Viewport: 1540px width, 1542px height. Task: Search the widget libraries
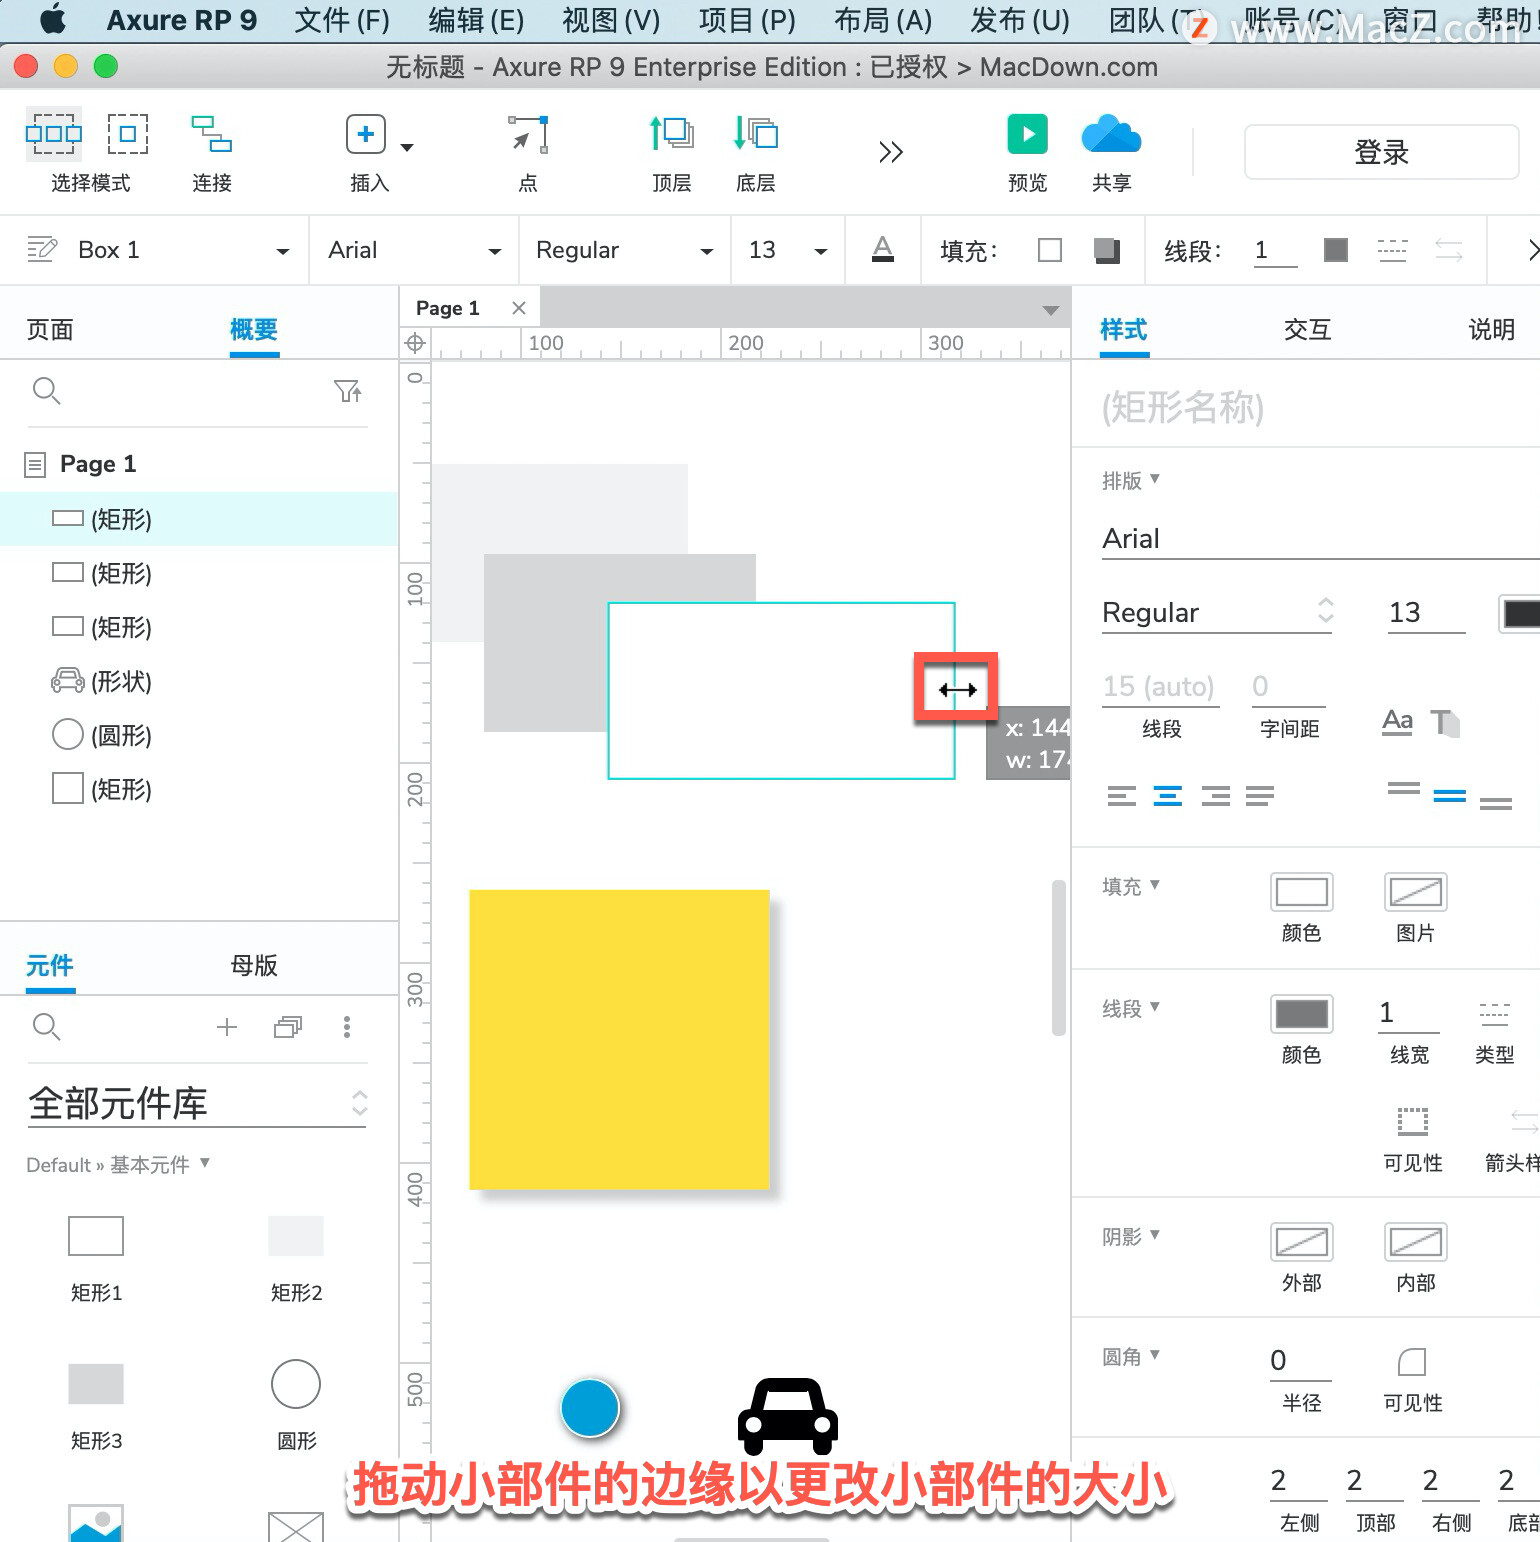(46, 1027)
